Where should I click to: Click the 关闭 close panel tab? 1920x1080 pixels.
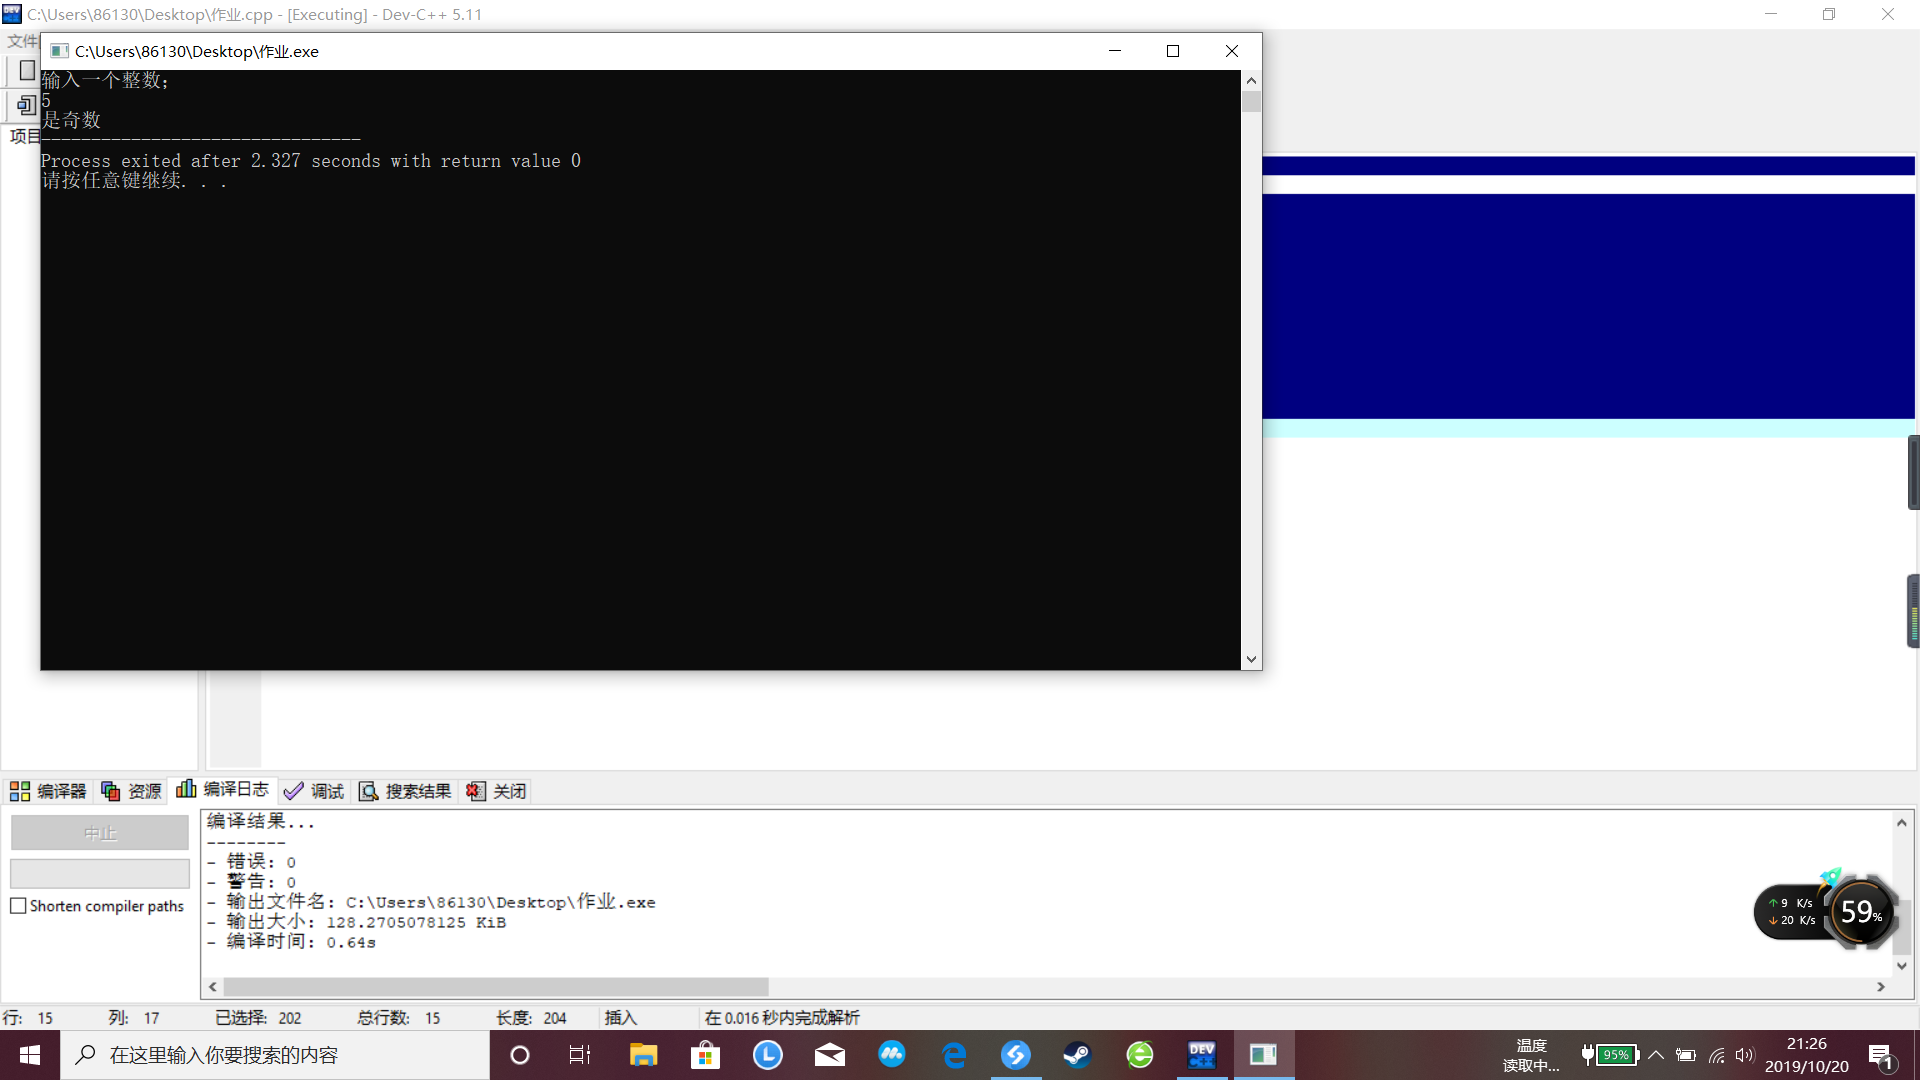click(497, 791)
